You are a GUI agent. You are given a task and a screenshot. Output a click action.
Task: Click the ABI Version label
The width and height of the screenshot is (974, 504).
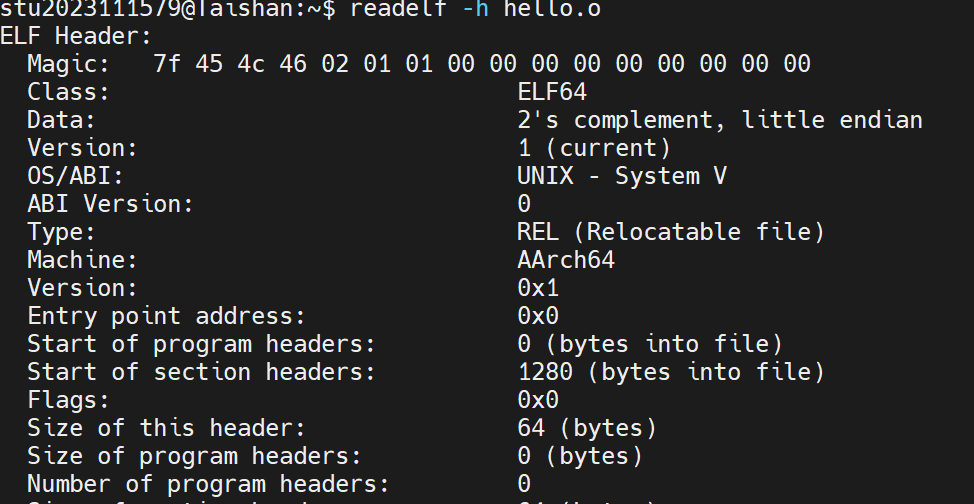coord(110,204)
